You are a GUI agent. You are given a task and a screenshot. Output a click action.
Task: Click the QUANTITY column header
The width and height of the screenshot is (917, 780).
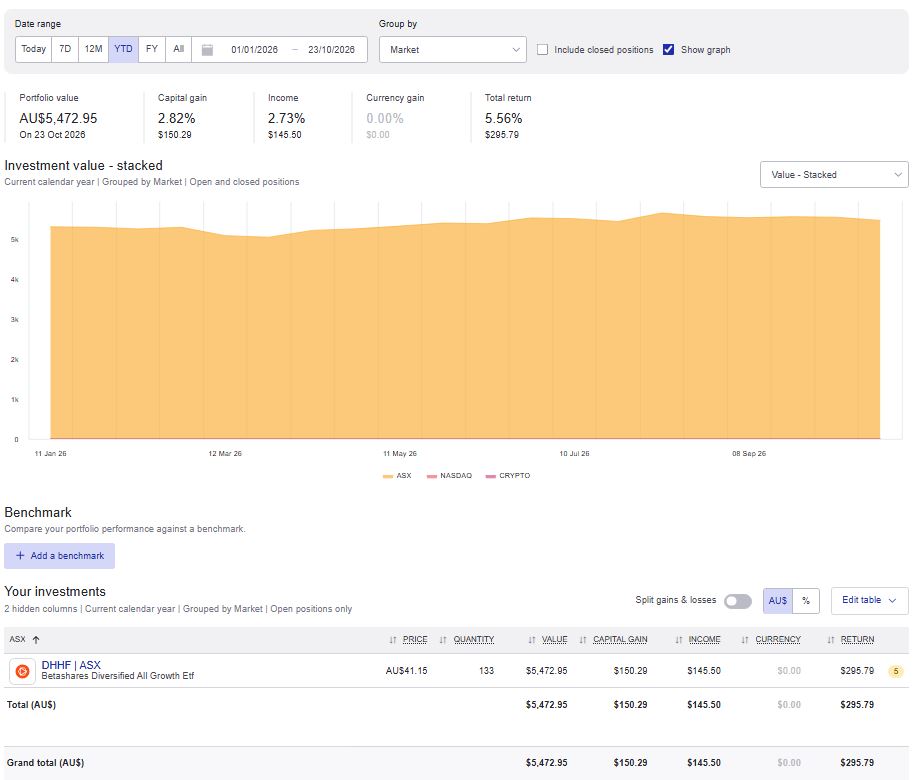(x=474, y=640)
